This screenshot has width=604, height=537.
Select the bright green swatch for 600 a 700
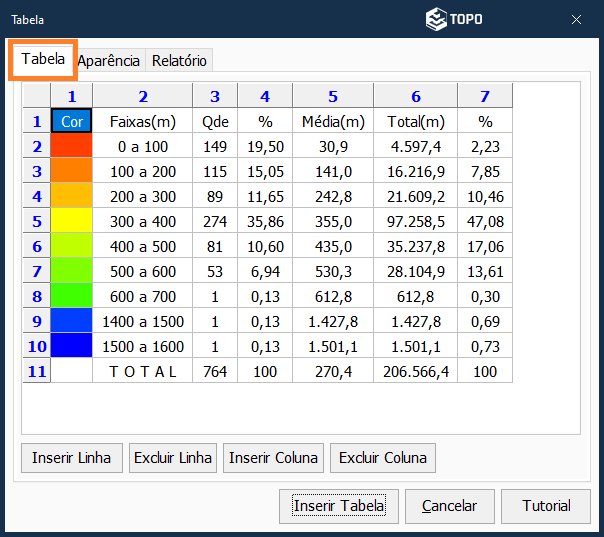click(72, 295)
